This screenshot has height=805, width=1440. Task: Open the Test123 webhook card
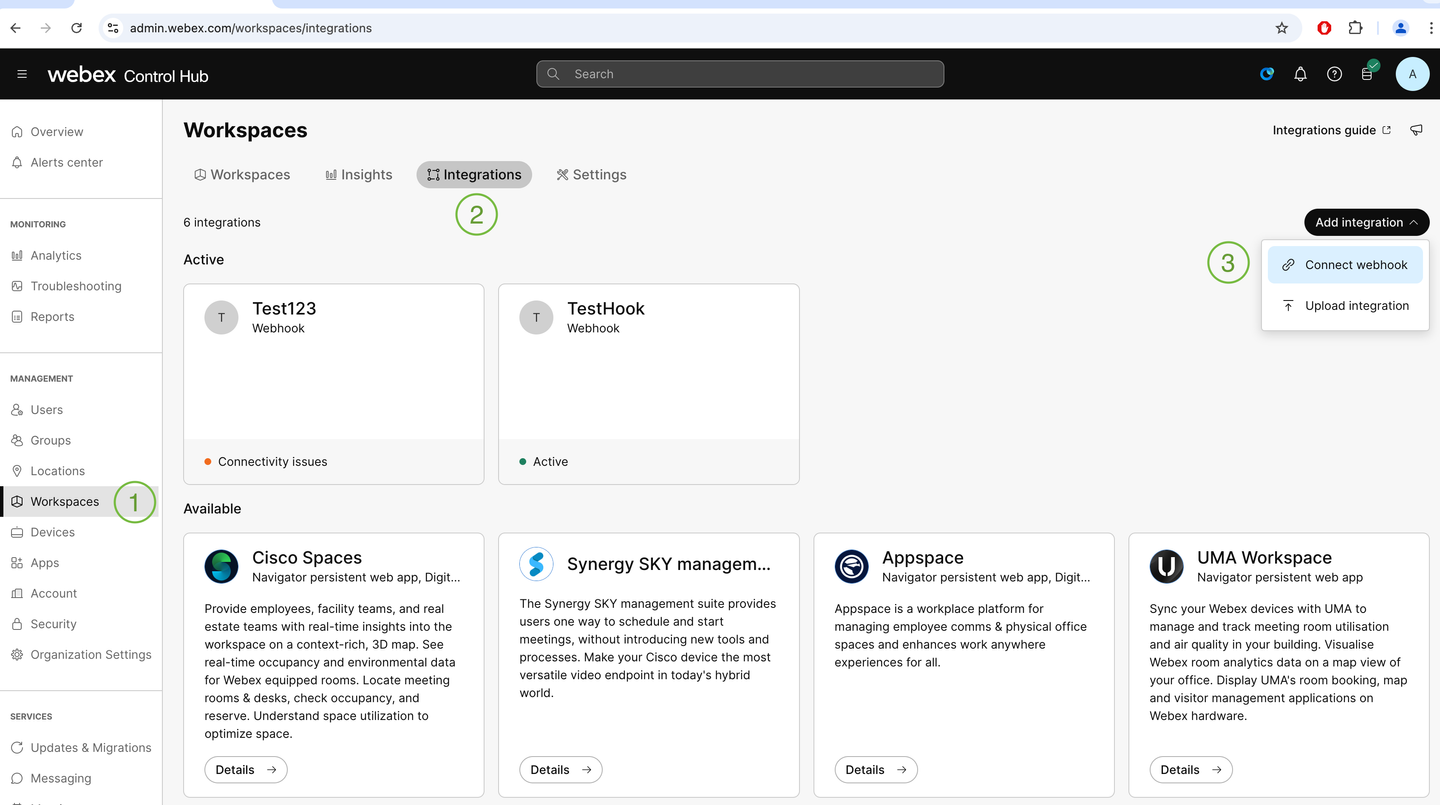(334, 384)
